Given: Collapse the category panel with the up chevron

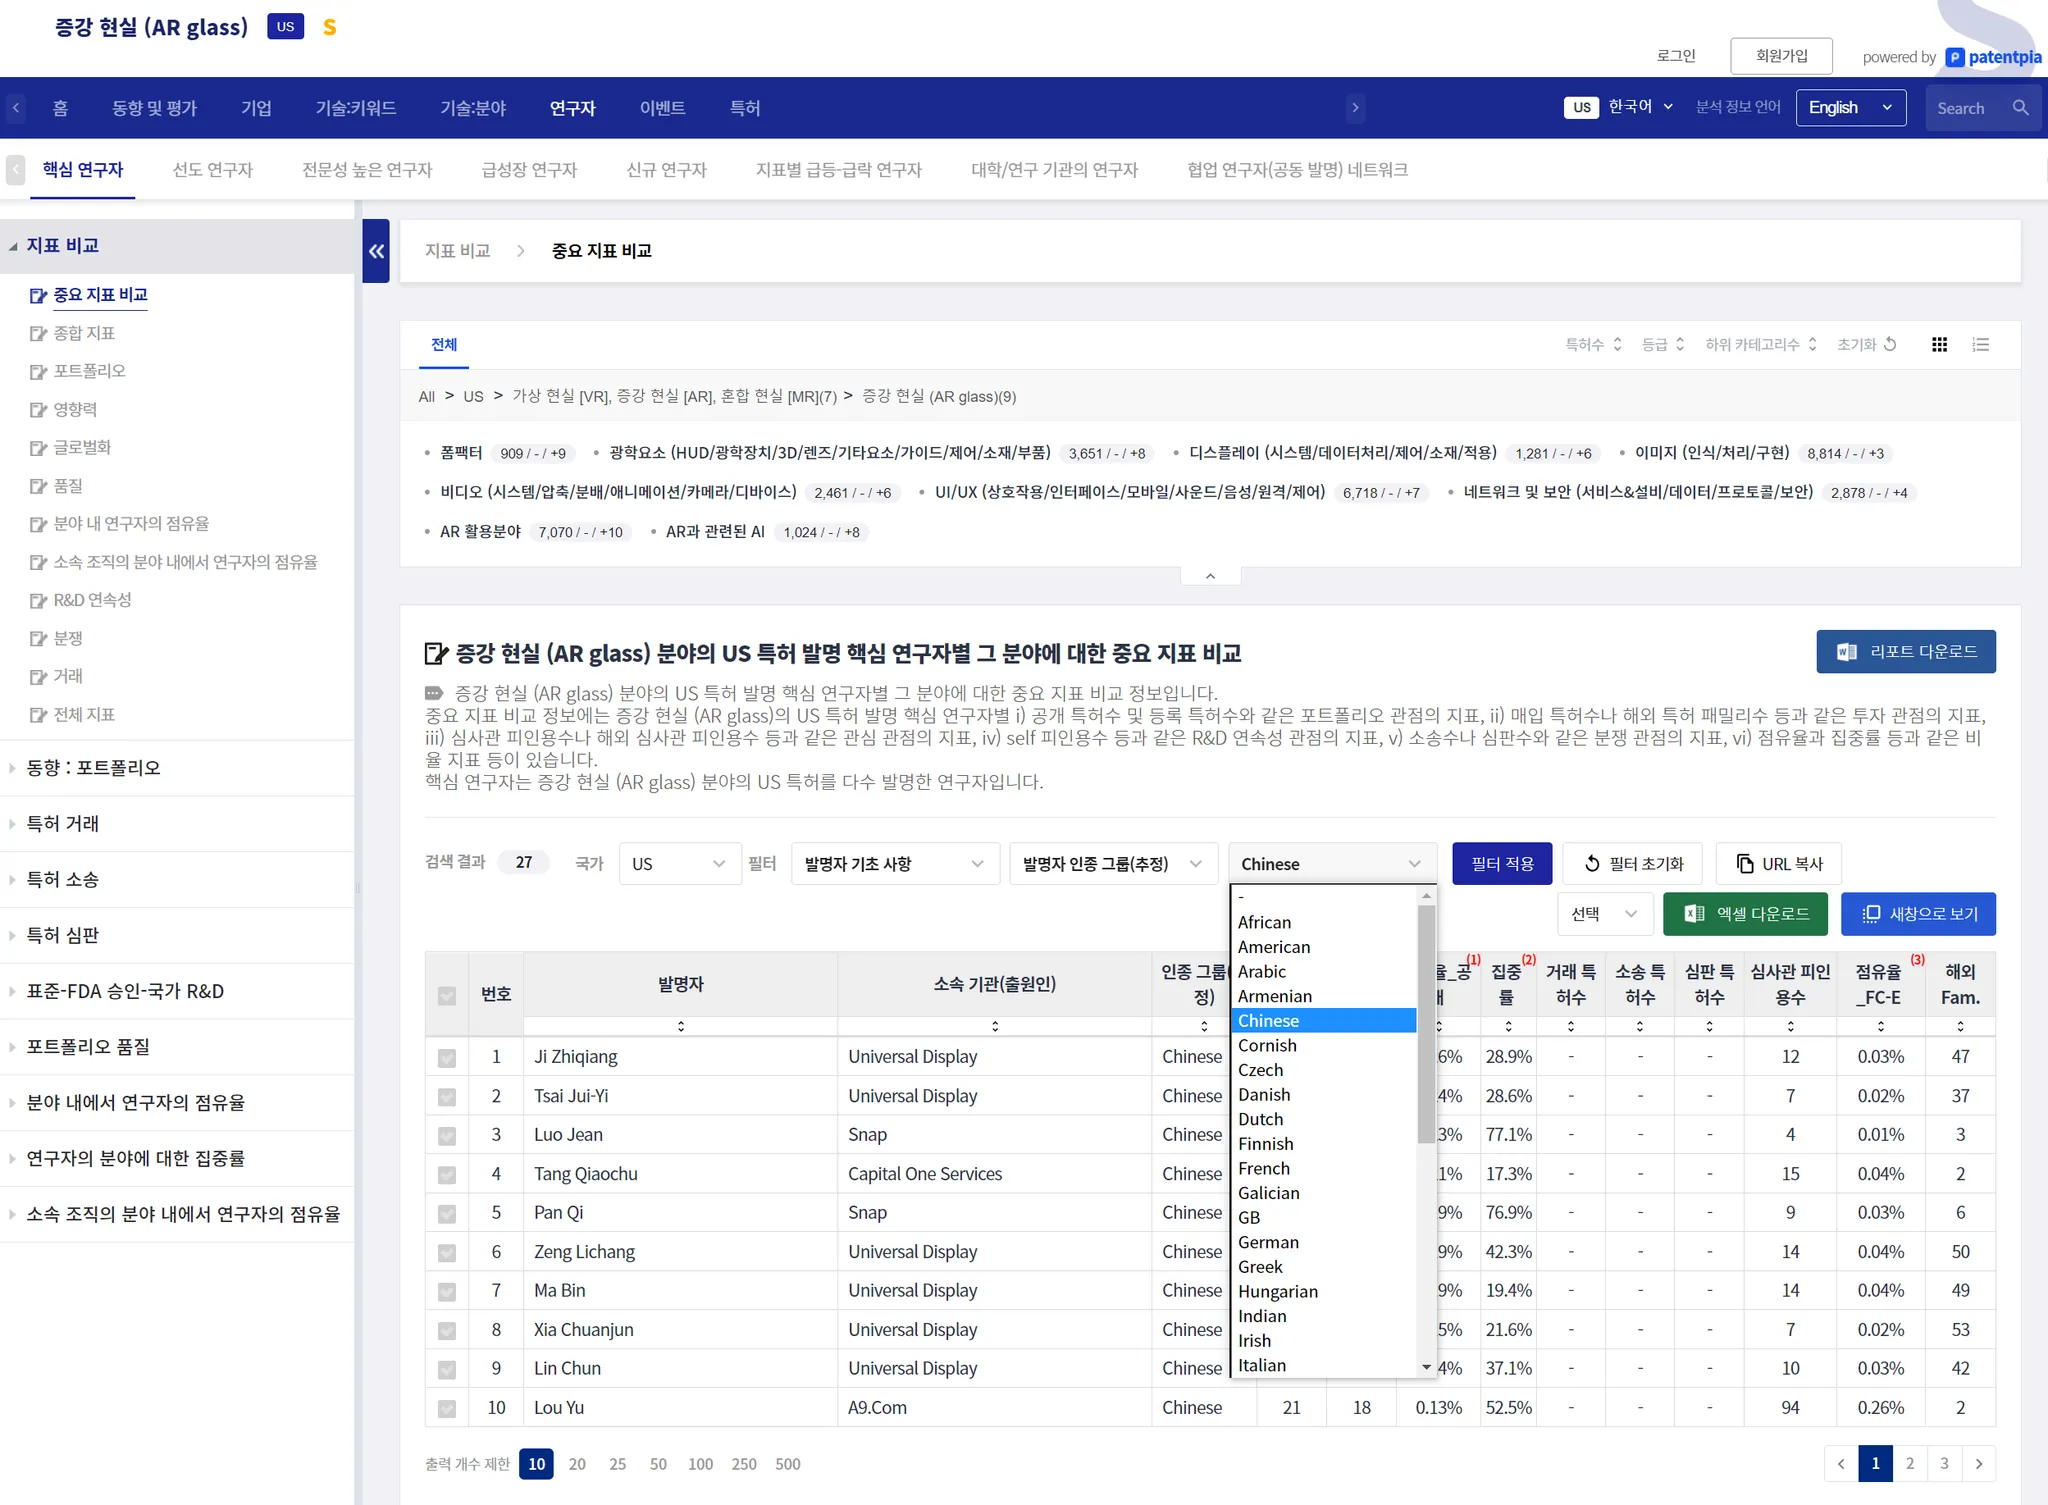Looking at the screenshot, I should [x=1210, y=576].
